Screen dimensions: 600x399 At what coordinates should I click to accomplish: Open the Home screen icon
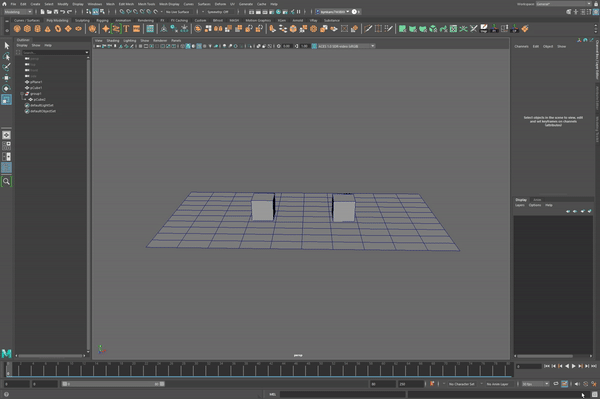pos(4,4)
